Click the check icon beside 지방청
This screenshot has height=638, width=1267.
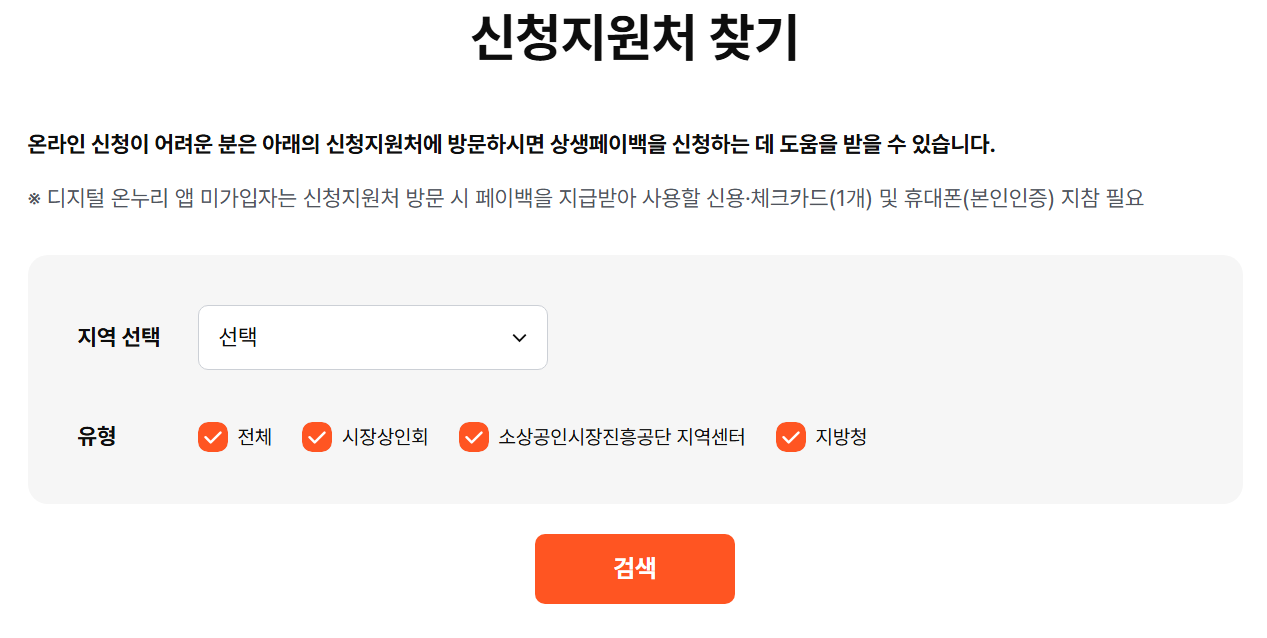pyautogui.click(x=789, y=437)
